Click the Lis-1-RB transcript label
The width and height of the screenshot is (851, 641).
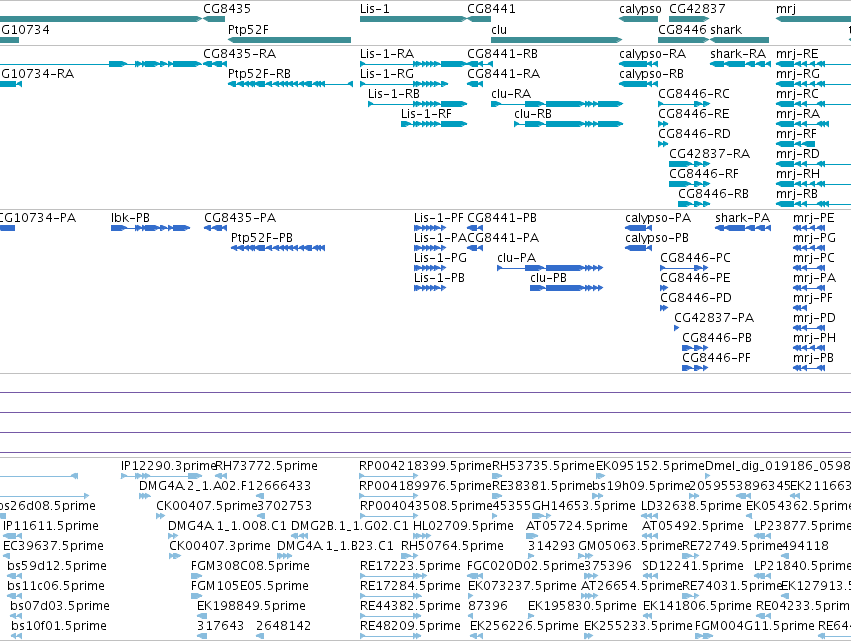tap(394, 94)
